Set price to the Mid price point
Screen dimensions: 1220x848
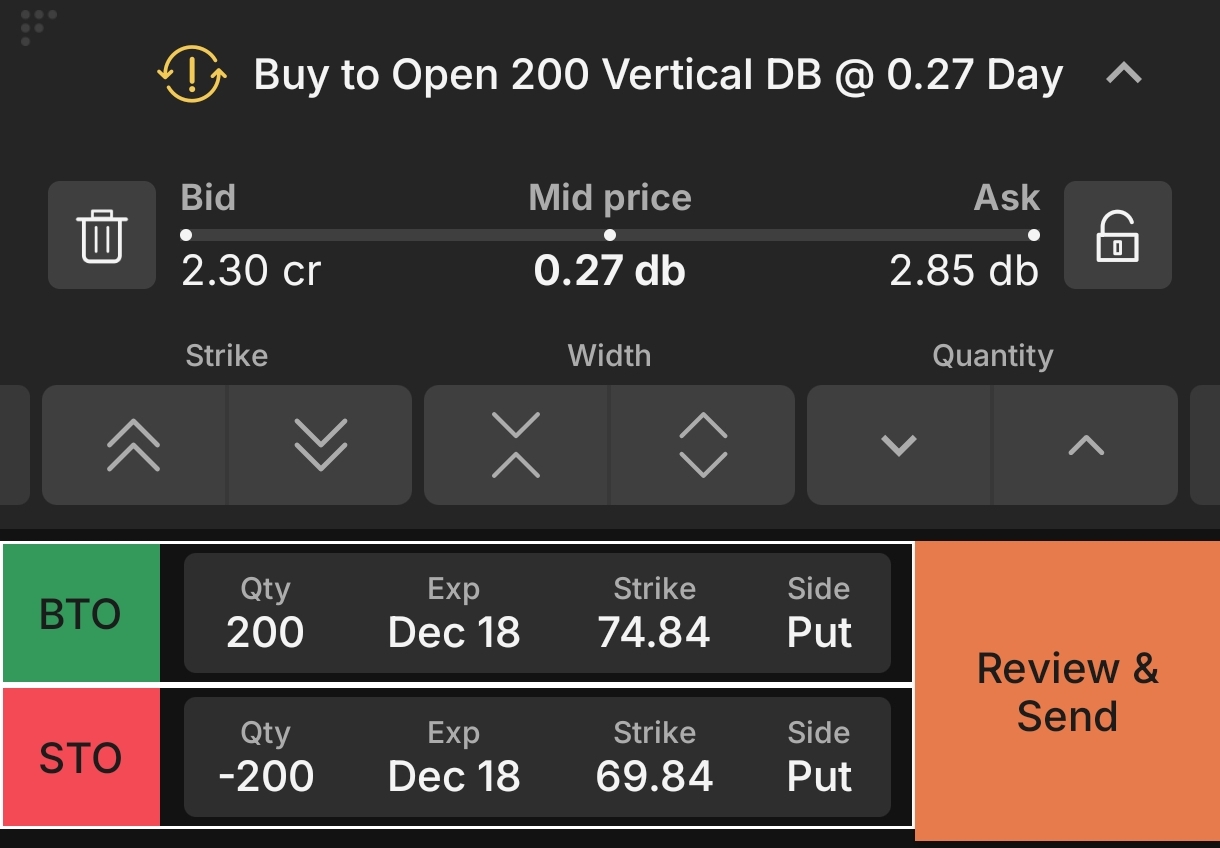coord(610,235)
